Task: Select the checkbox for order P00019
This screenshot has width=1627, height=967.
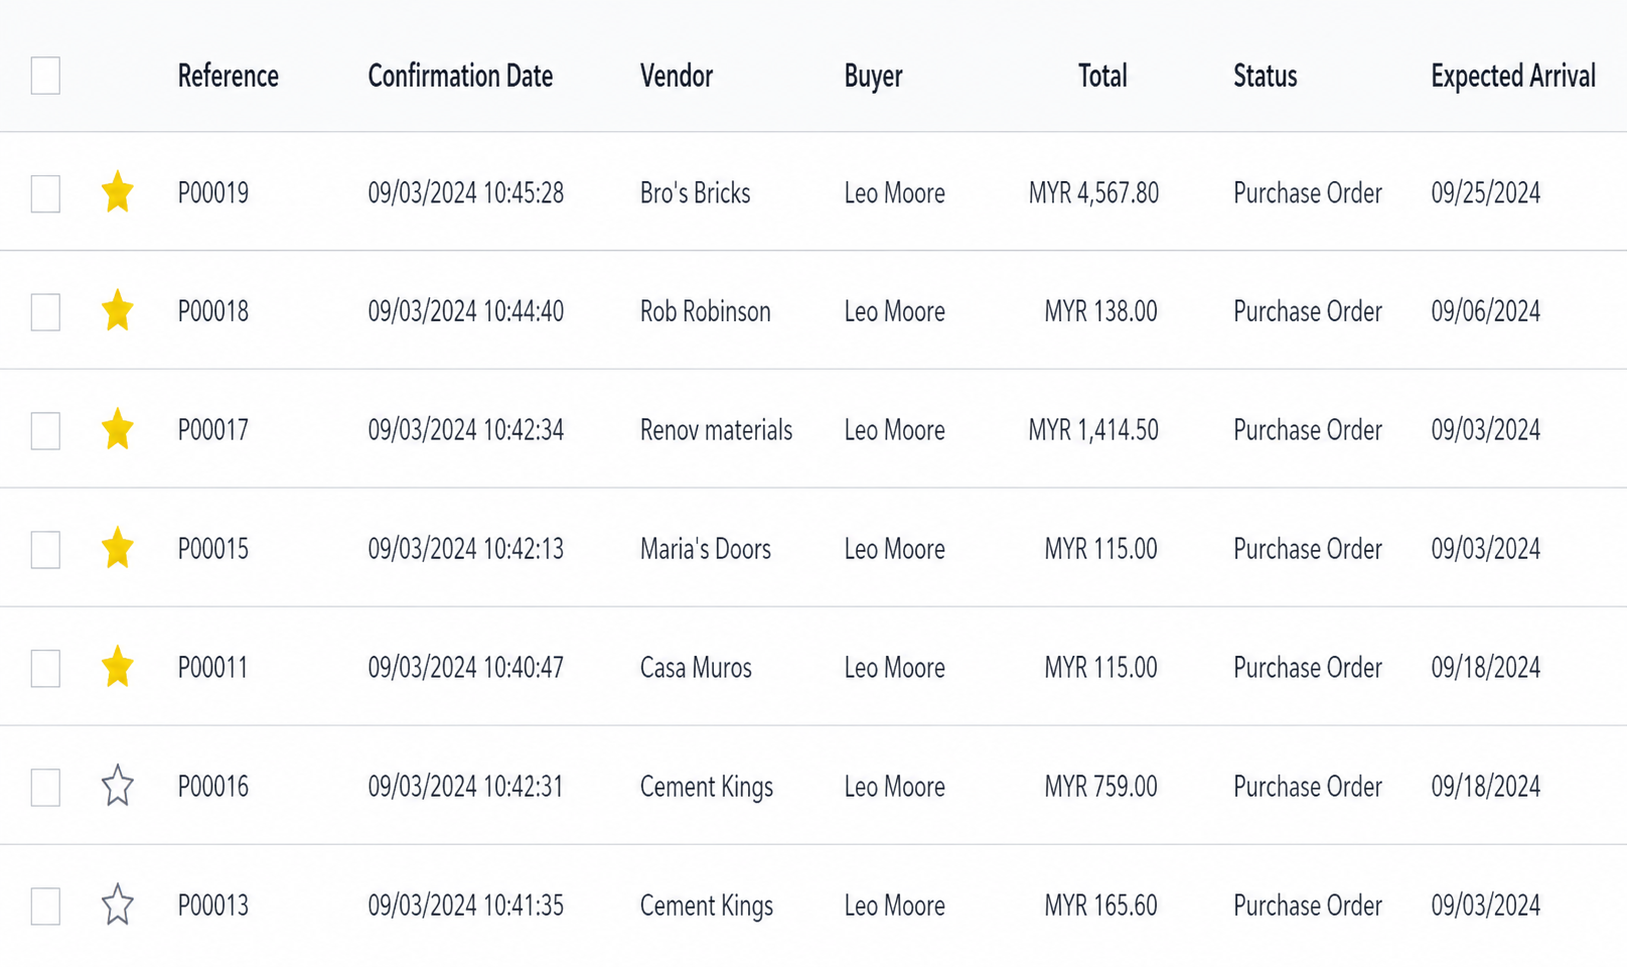Action: point(45,194)
